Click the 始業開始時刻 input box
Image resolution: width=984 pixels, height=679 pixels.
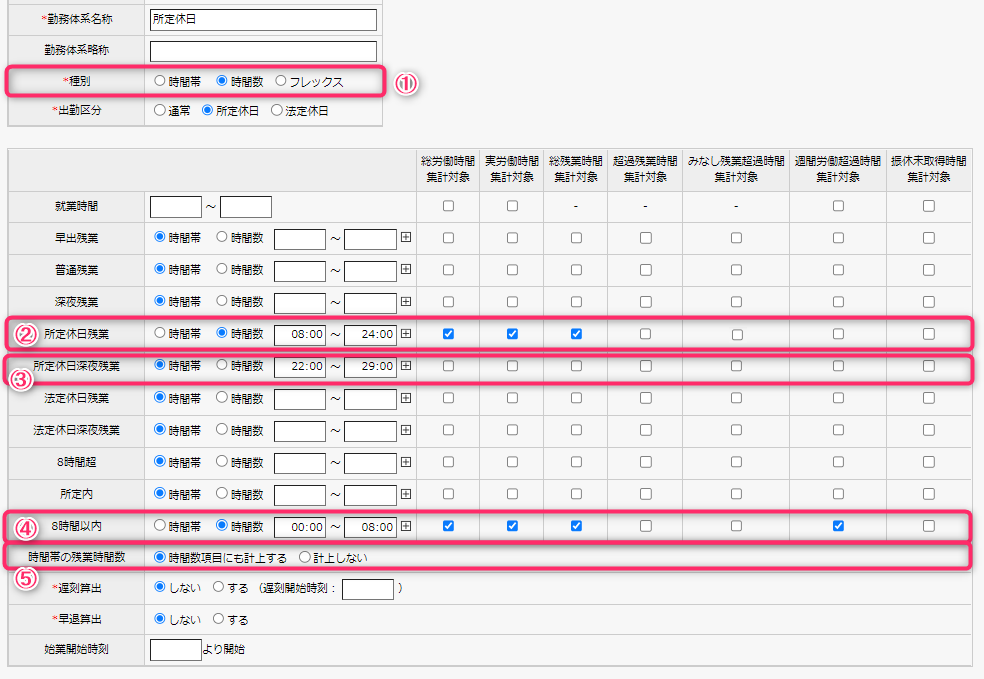pos(175,649)
